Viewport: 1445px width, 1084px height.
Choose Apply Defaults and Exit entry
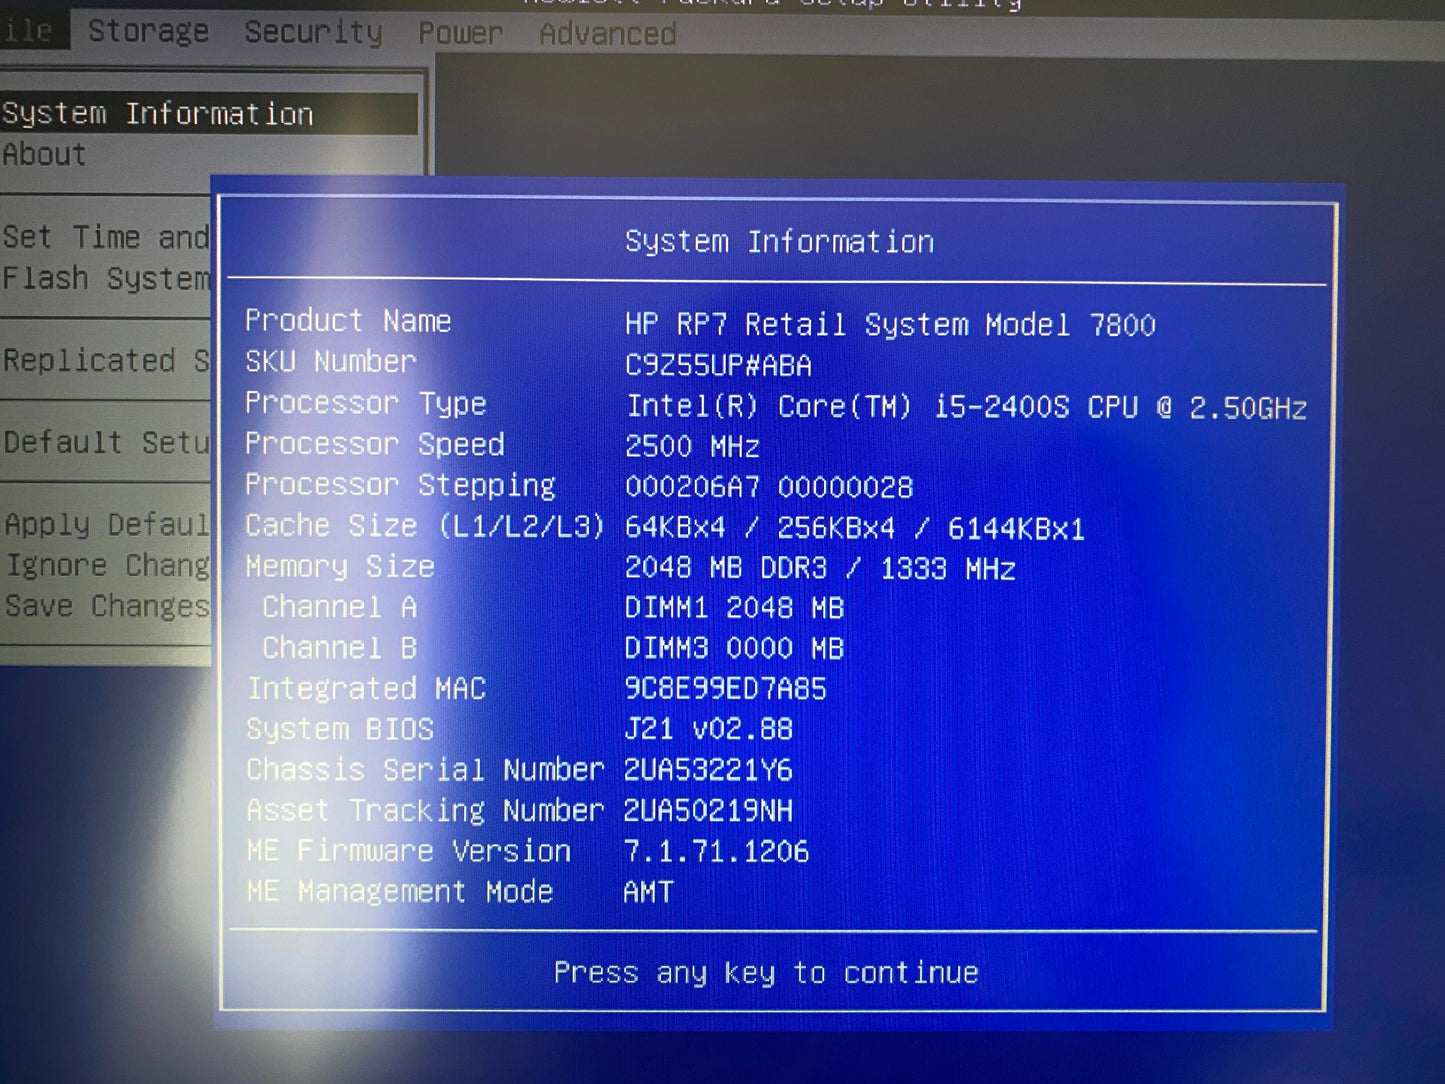click(107, 524)
